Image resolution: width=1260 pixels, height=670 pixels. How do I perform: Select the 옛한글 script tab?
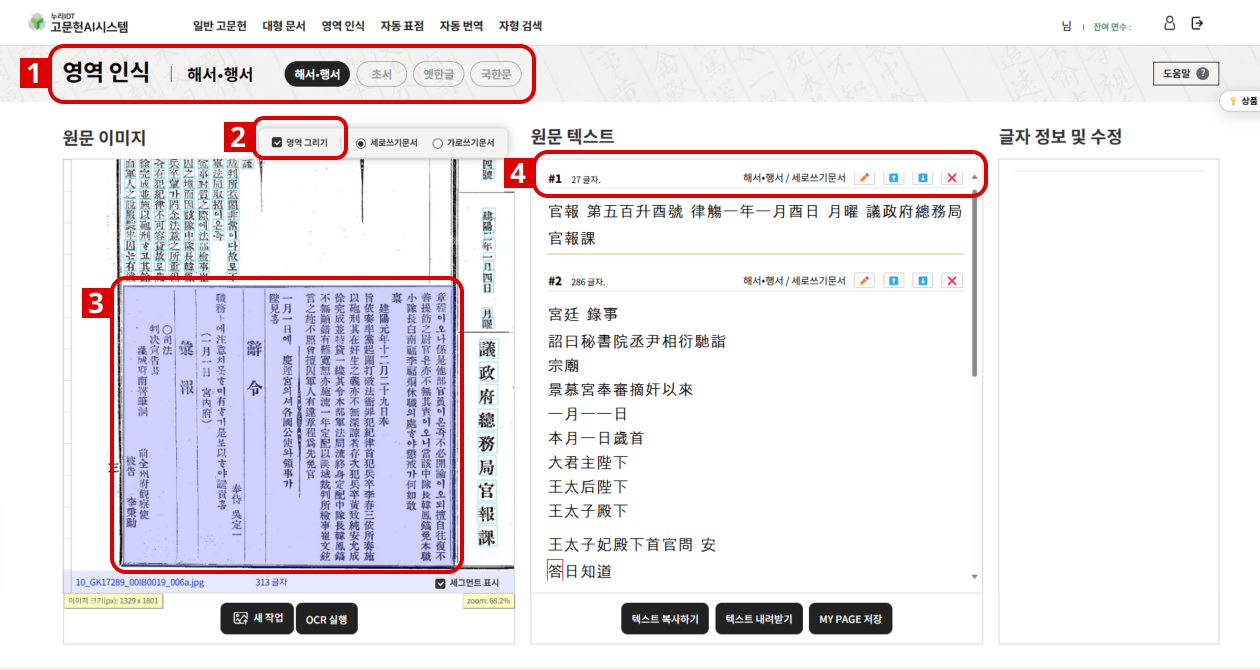coord(439,74)
